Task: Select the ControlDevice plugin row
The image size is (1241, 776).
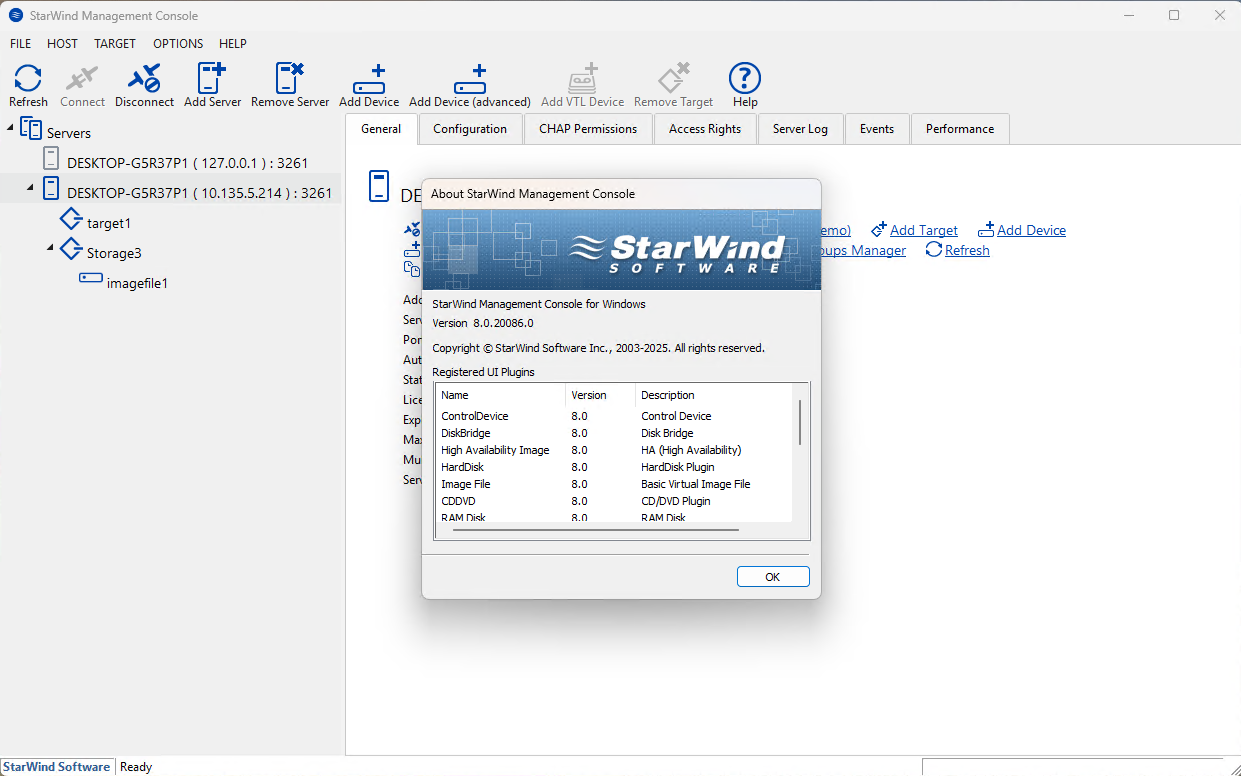Action: (x=614, y=416)
